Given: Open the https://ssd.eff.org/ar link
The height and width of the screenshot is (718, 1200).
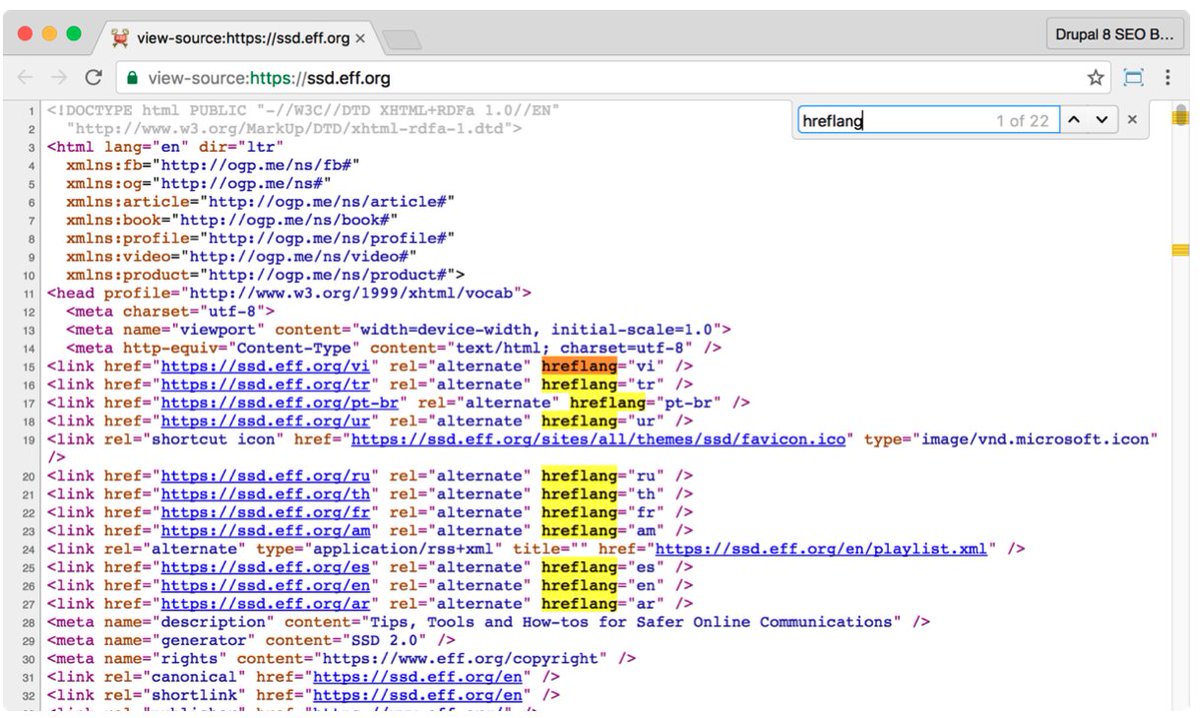Looking at the screenshot, I should [265, 603].
